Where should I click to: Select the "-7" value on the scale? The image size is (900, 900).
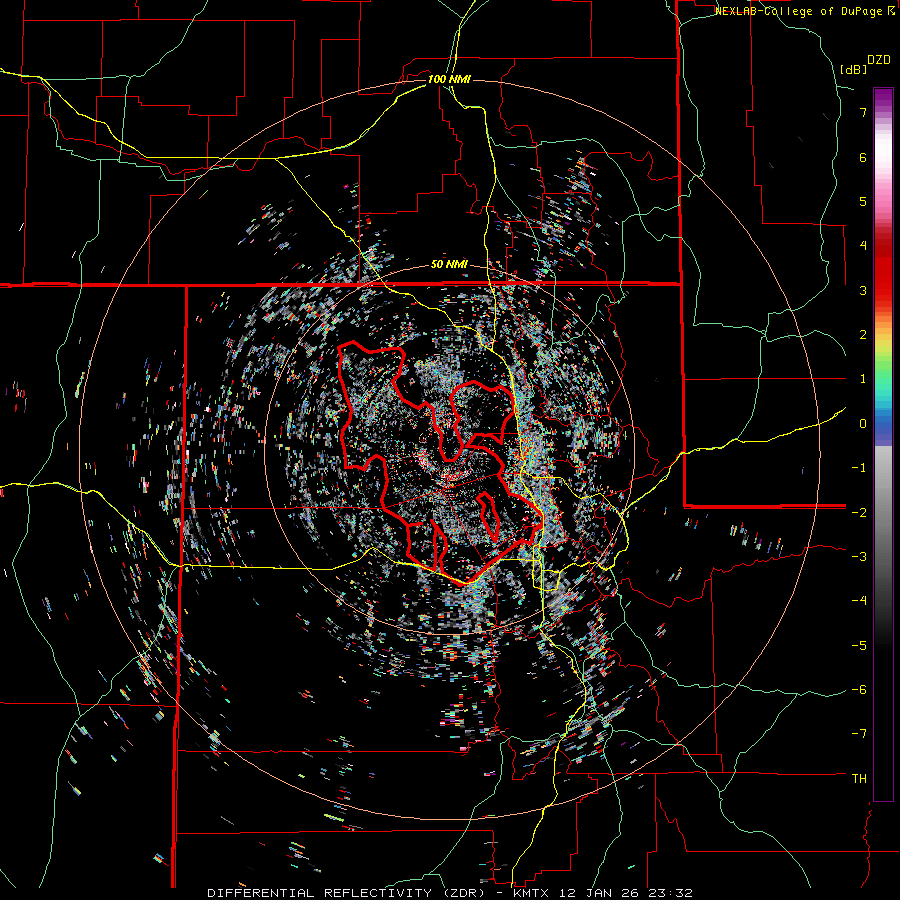tap(859, 734)
